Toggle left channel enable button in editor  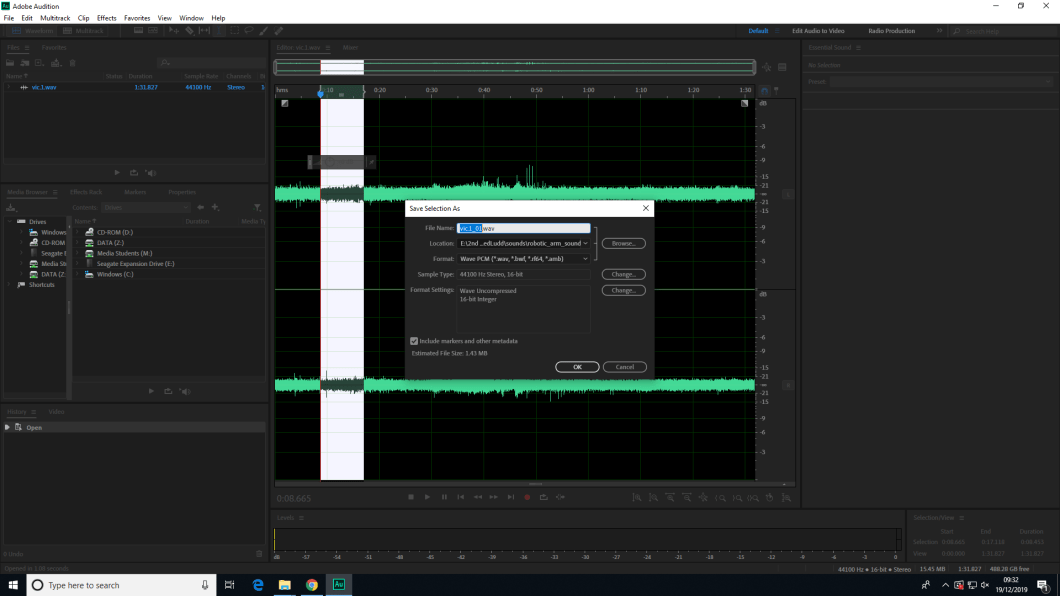point(788,195)
